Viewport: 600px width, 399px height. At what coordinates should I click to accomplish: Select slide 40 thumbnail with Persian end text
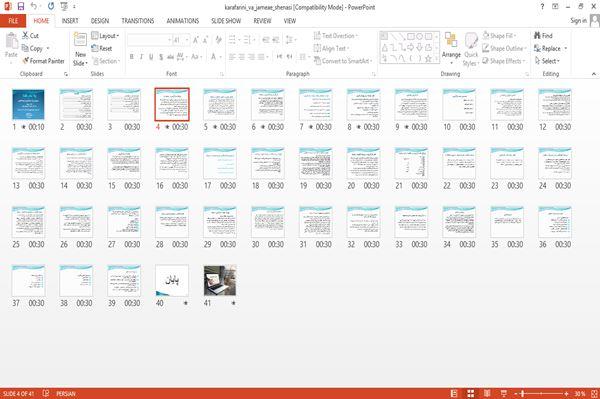(172, 280)
